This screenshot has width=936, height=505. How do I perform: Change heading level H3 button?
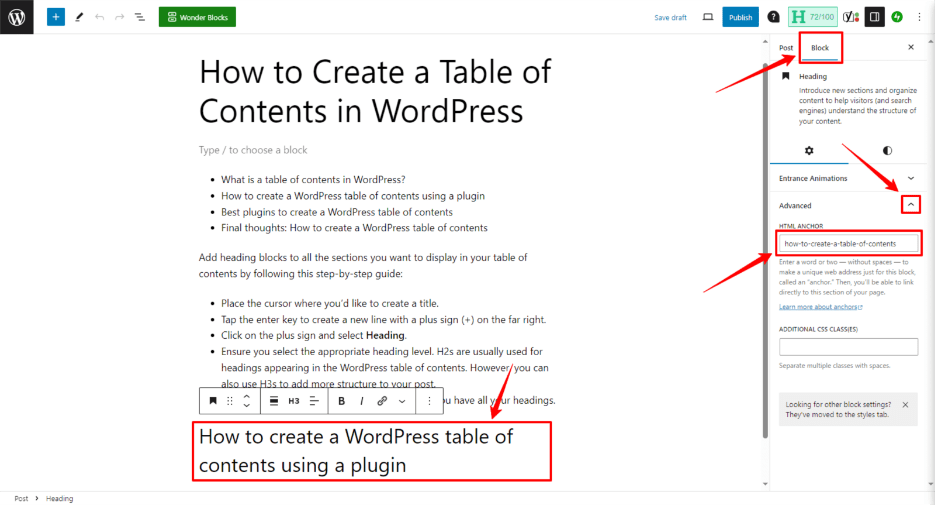(x=294, y=401)
